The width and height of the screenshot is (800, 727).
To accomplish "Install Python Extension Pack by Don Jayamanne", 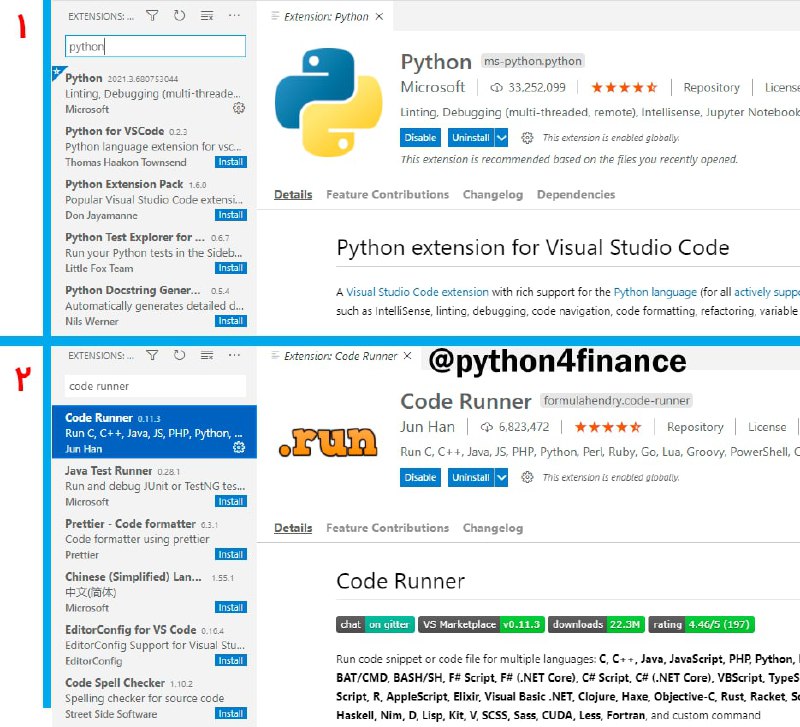I will click(231, 215).
